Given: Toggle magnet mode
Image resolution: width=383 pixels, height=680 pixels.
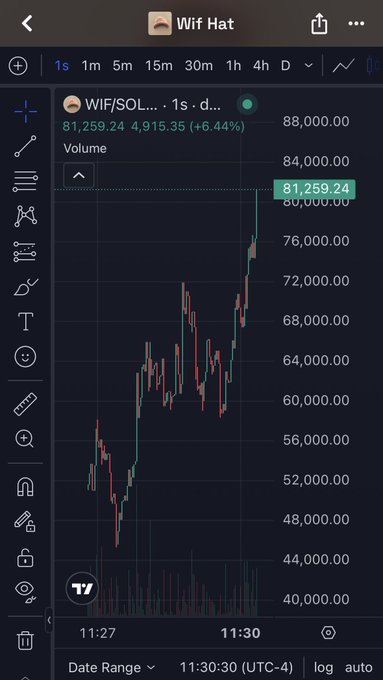Looking at the screenshot, I should click(x=25, y=487).
